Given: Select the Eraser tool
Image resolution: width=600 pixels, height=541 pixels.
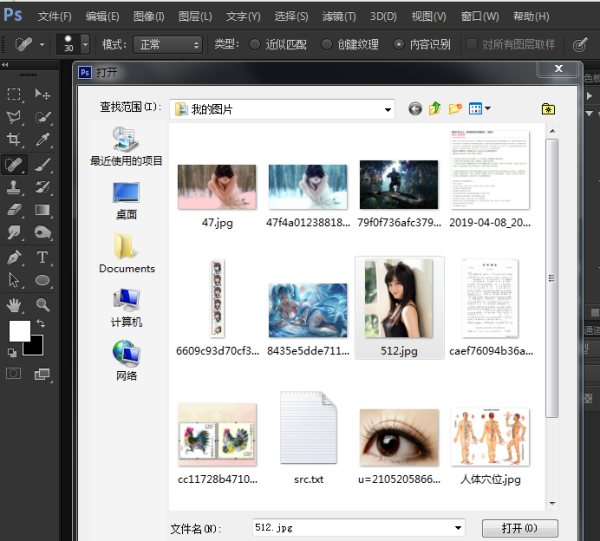Looking at the screenshot, I should point(14,210).
